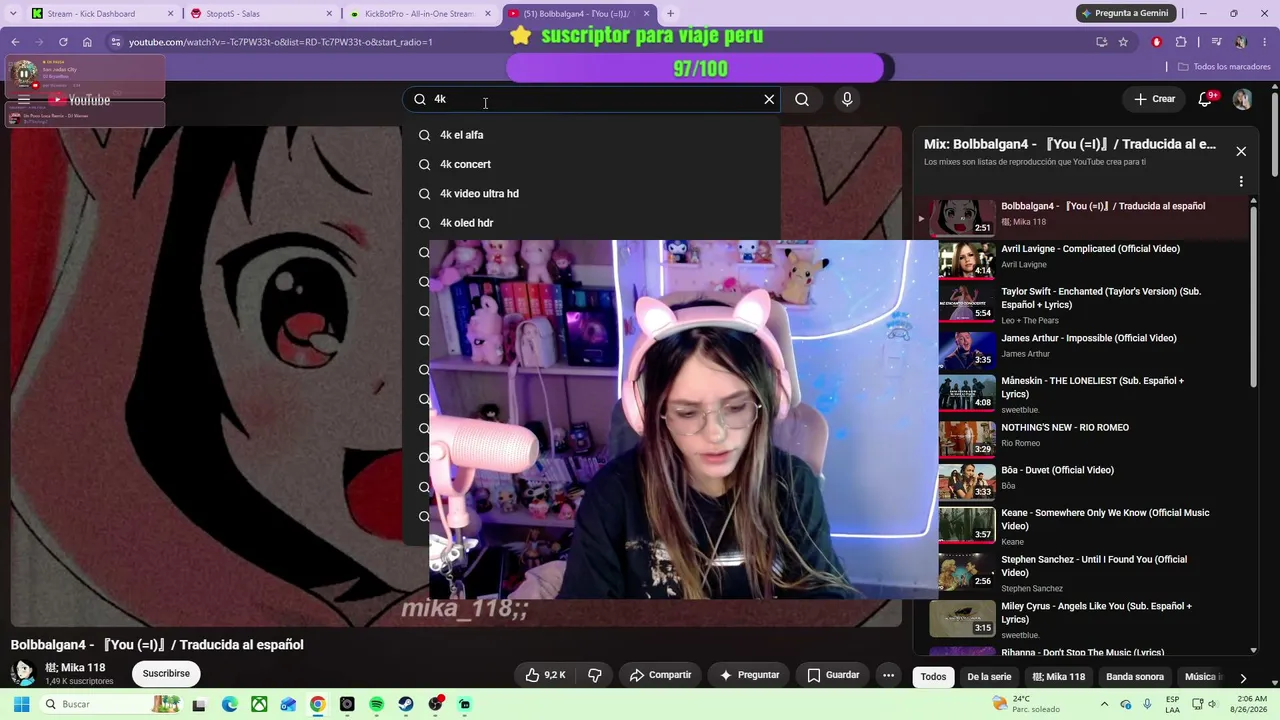The height and width of the screenshot is (720, 1280).
Task: Click the Crear button
Action: click(1154, 99)
